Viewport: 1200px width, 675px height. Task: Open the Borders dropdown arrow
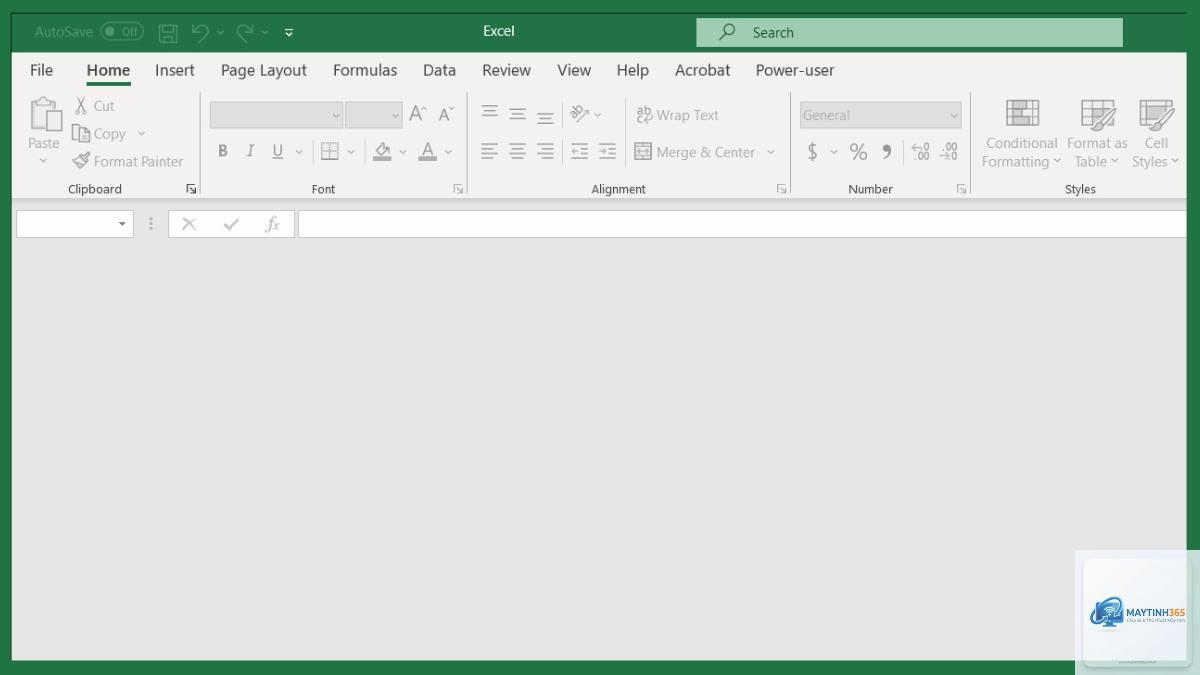coord(351,152)
